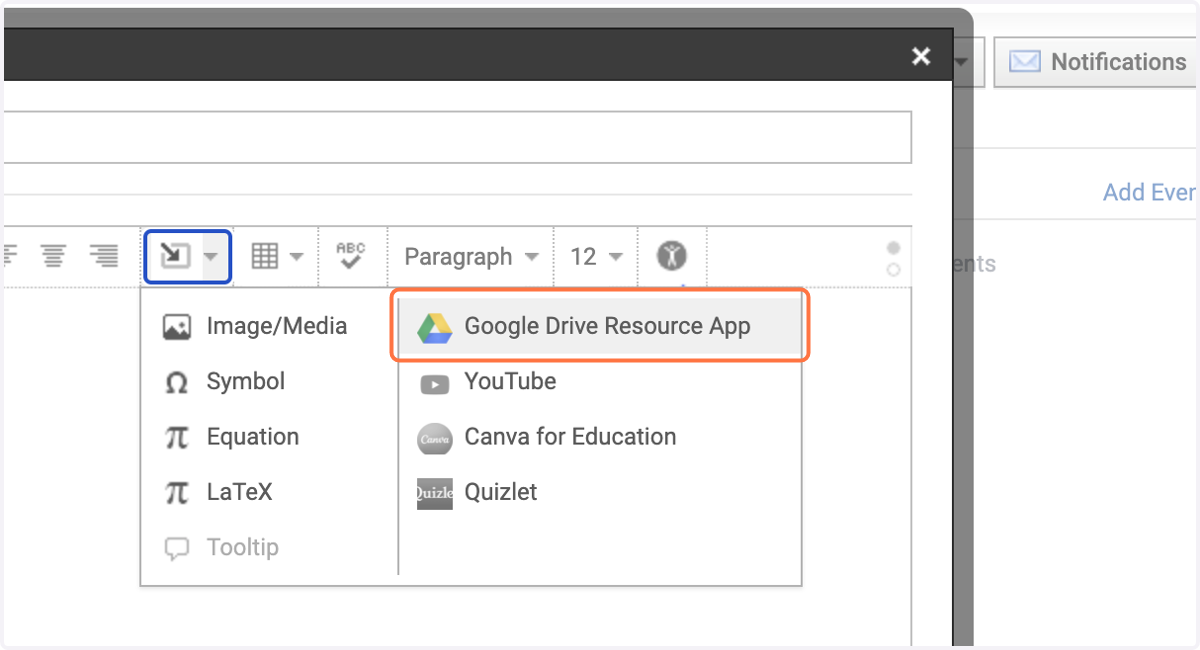This screenshot has width=1200, height=650.
Task: Click the editor toggle dots on toolbar right
Action: [894, 258]
